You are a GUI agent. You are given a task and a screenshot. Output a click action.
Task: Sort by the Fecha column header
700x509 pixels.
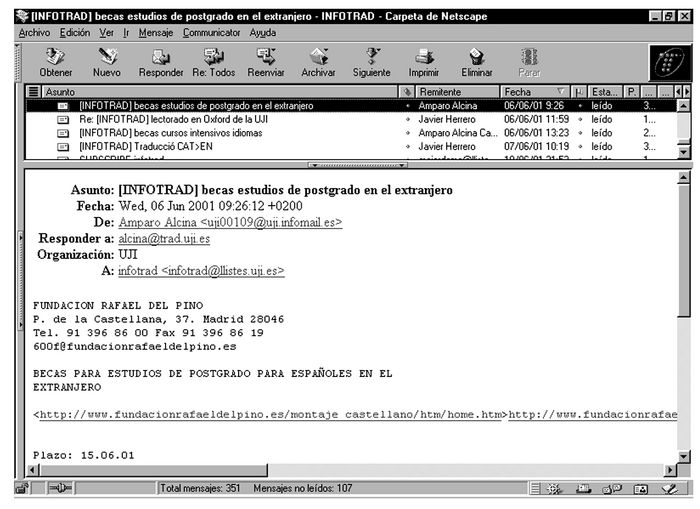534,92
